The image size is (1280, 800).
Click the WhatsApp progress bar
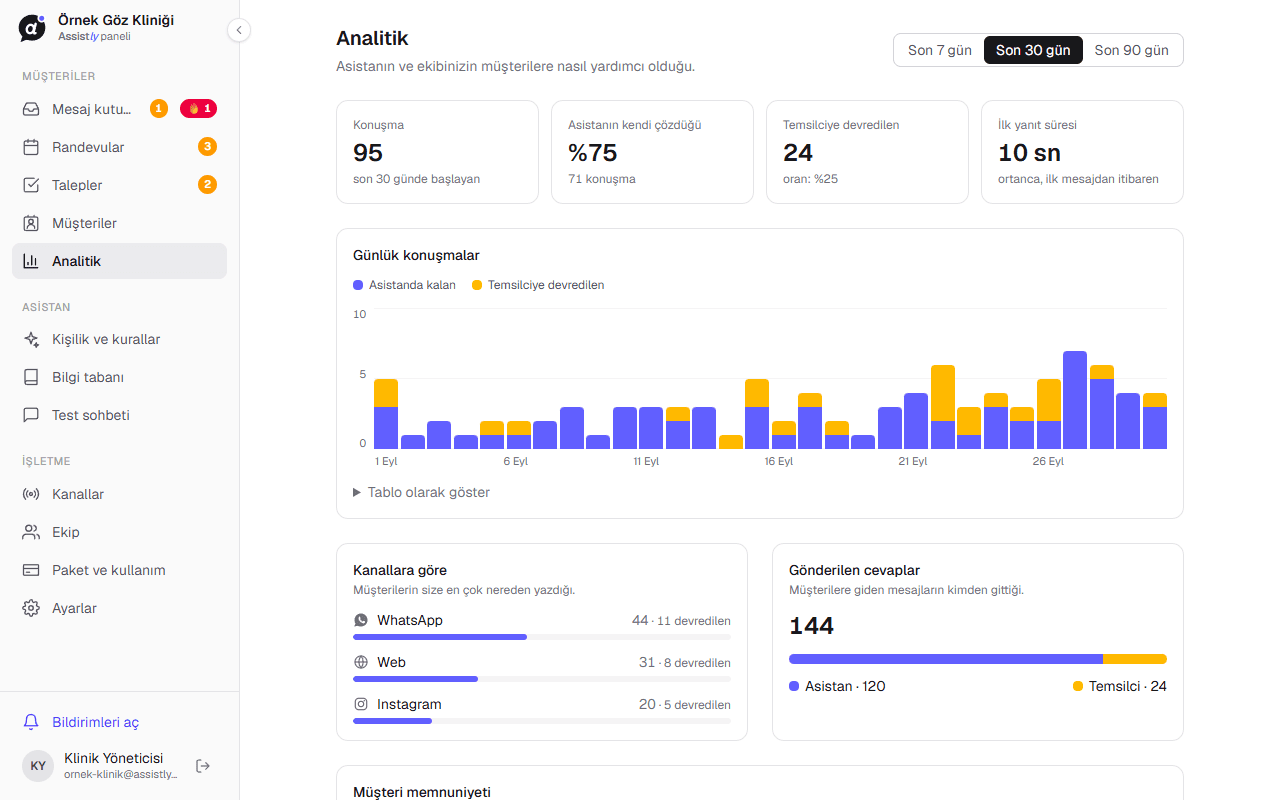(542, 637)
